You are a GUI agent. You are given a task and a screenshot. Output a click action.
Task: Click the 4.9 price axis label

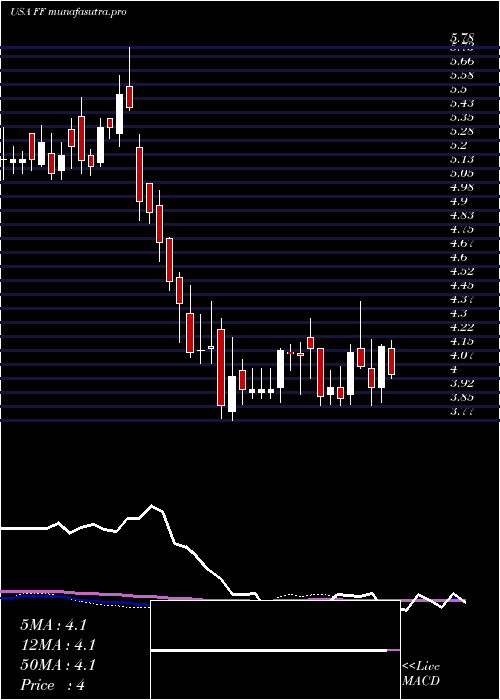458,201
